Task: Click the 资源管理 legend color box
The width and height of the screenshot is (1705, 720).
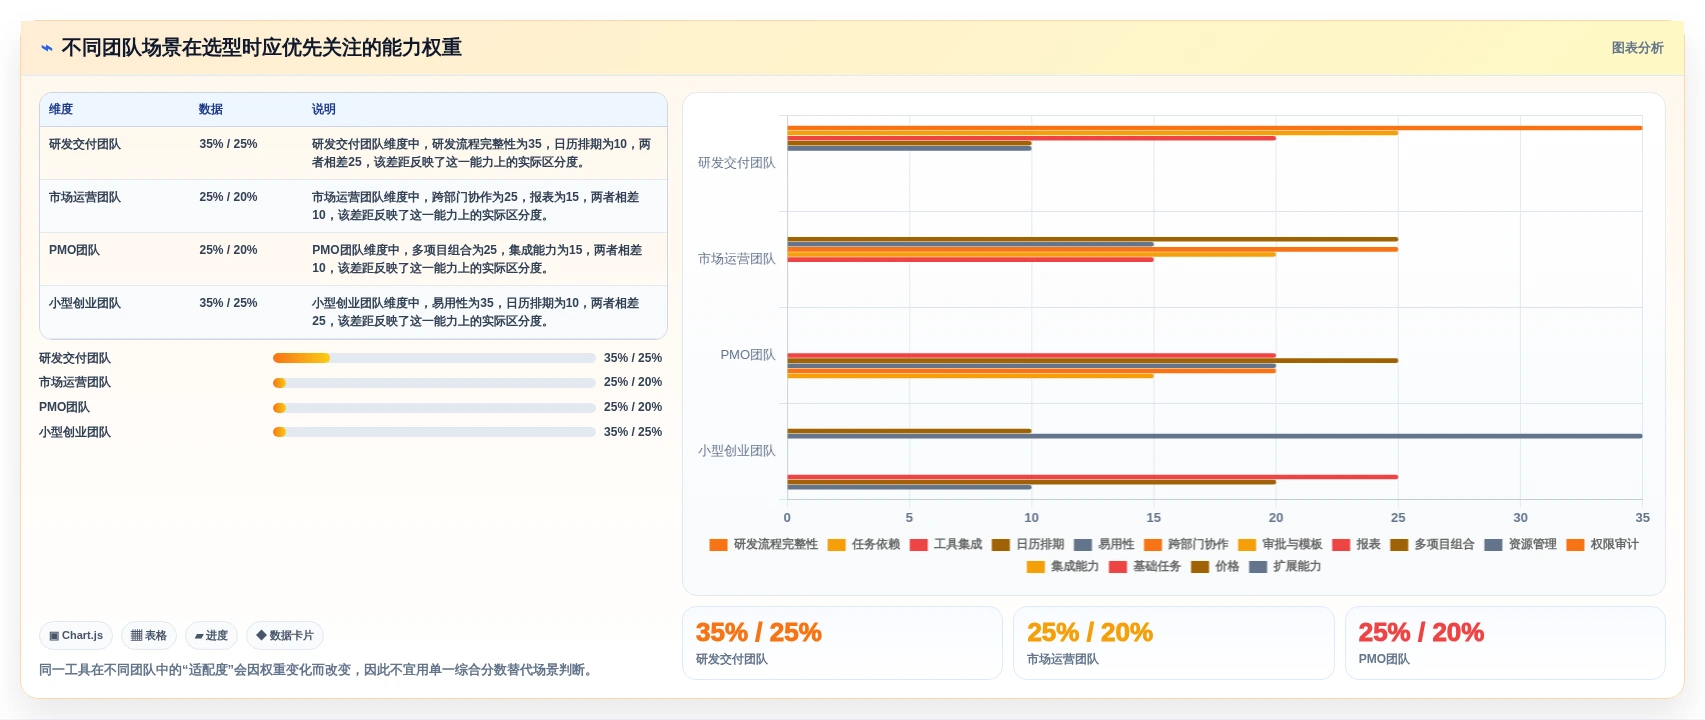Action: [x=1493, y=545]
